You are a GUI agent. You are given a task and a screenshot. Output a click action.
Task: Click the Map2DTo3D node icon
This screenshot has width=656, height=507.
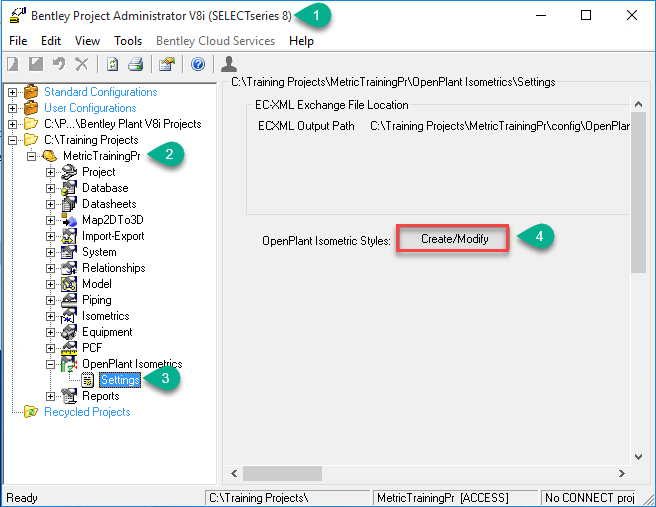(69, 220)
